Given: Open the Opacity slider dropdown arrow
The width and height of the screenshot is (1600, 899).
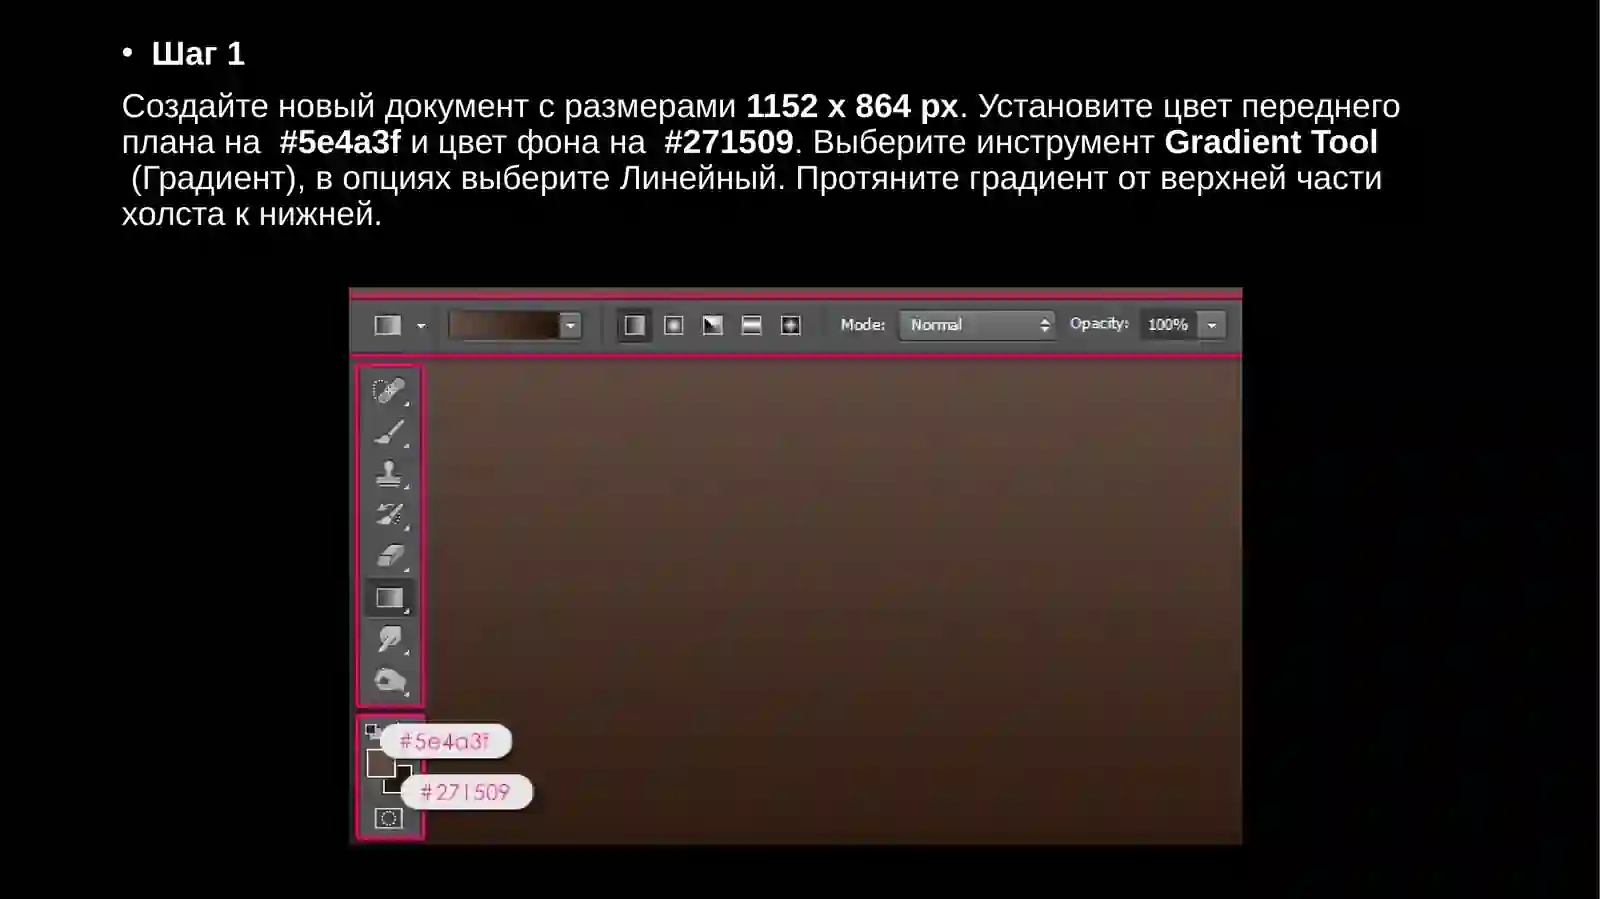Looking at the screenshot, I should coord(1212,325).
